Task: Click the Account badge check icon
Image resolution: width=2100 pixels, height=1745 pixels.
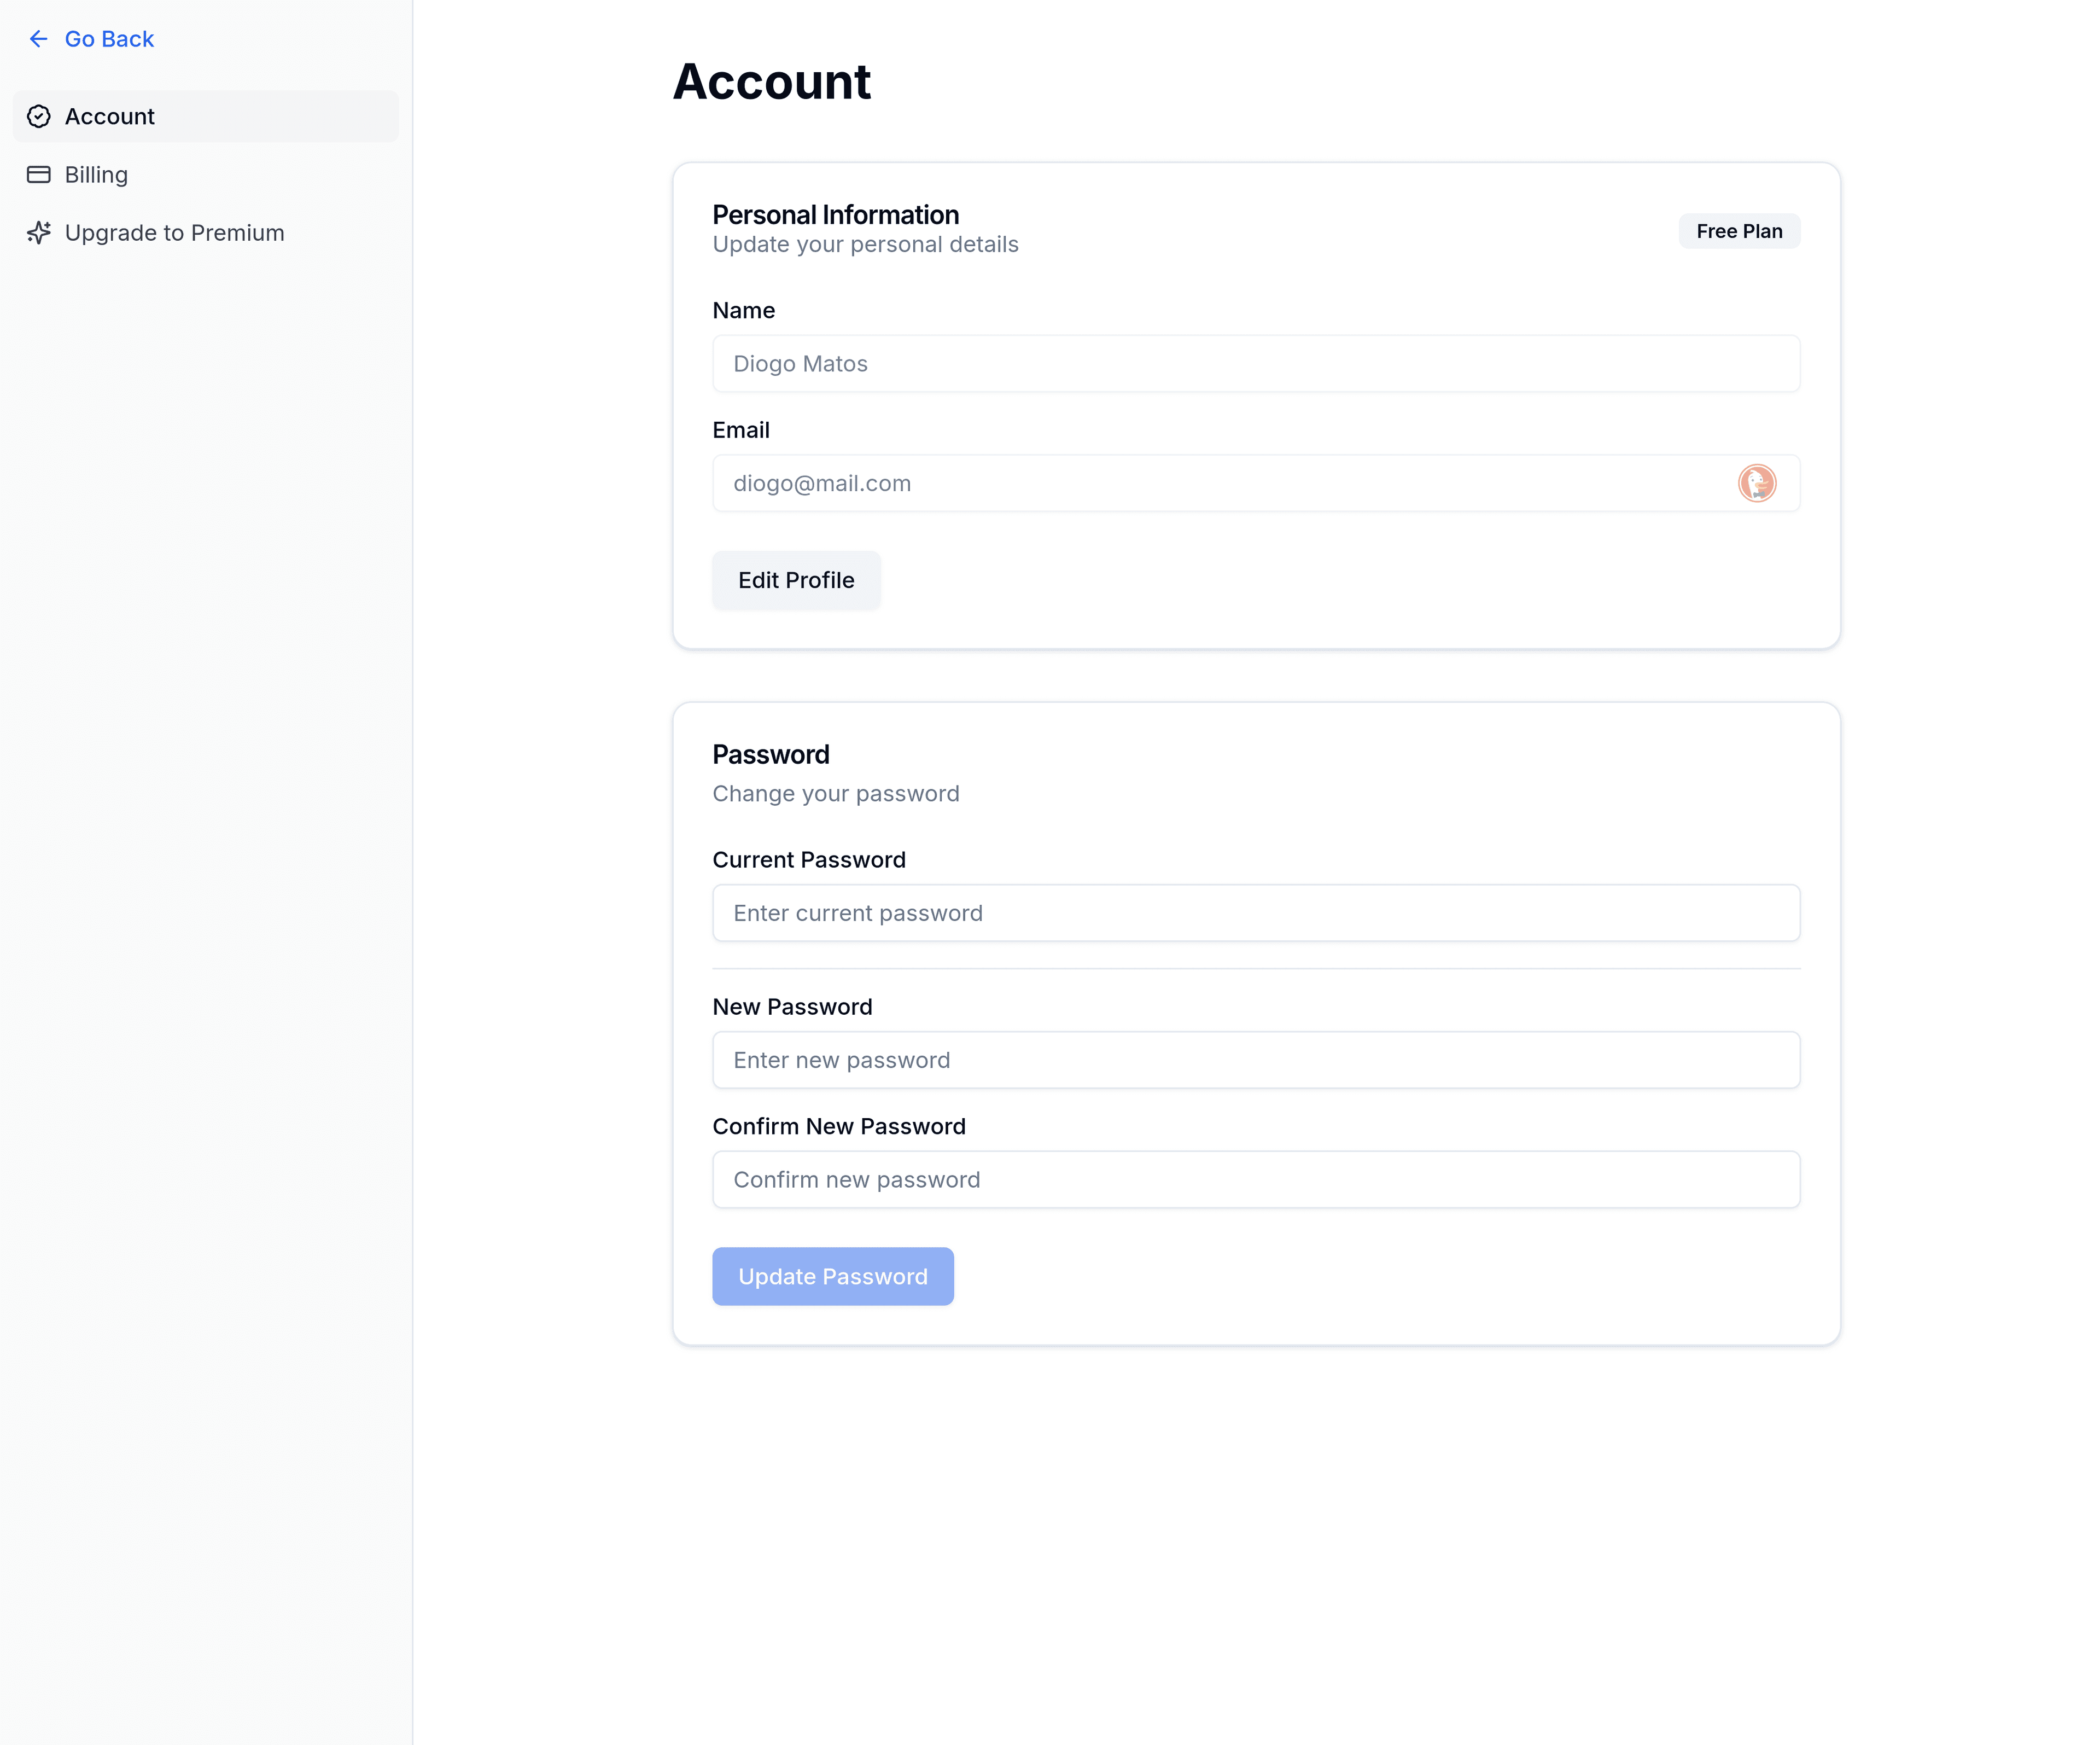Action: click(x=38, y=116)
